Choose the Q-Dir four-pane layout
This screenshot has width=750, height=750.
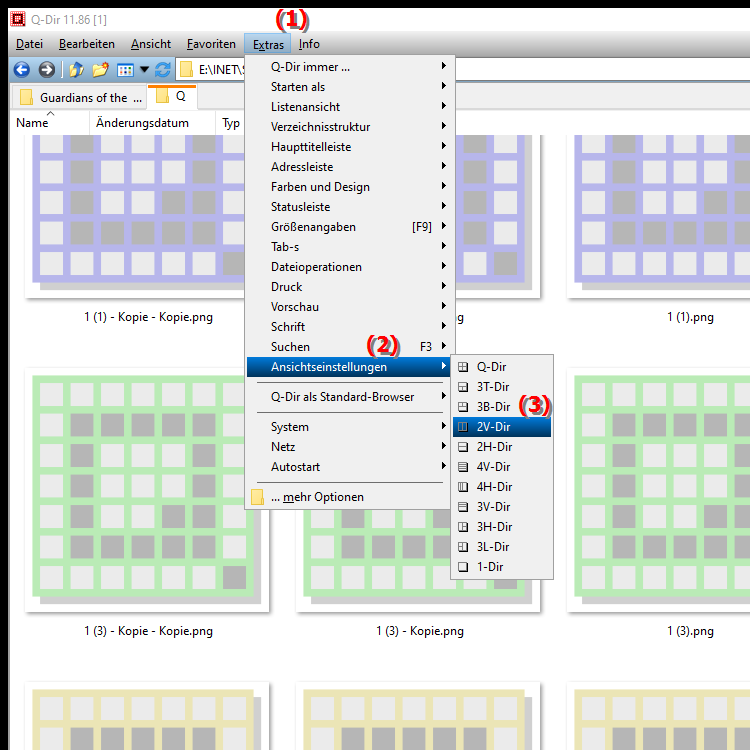coord(502,367)
